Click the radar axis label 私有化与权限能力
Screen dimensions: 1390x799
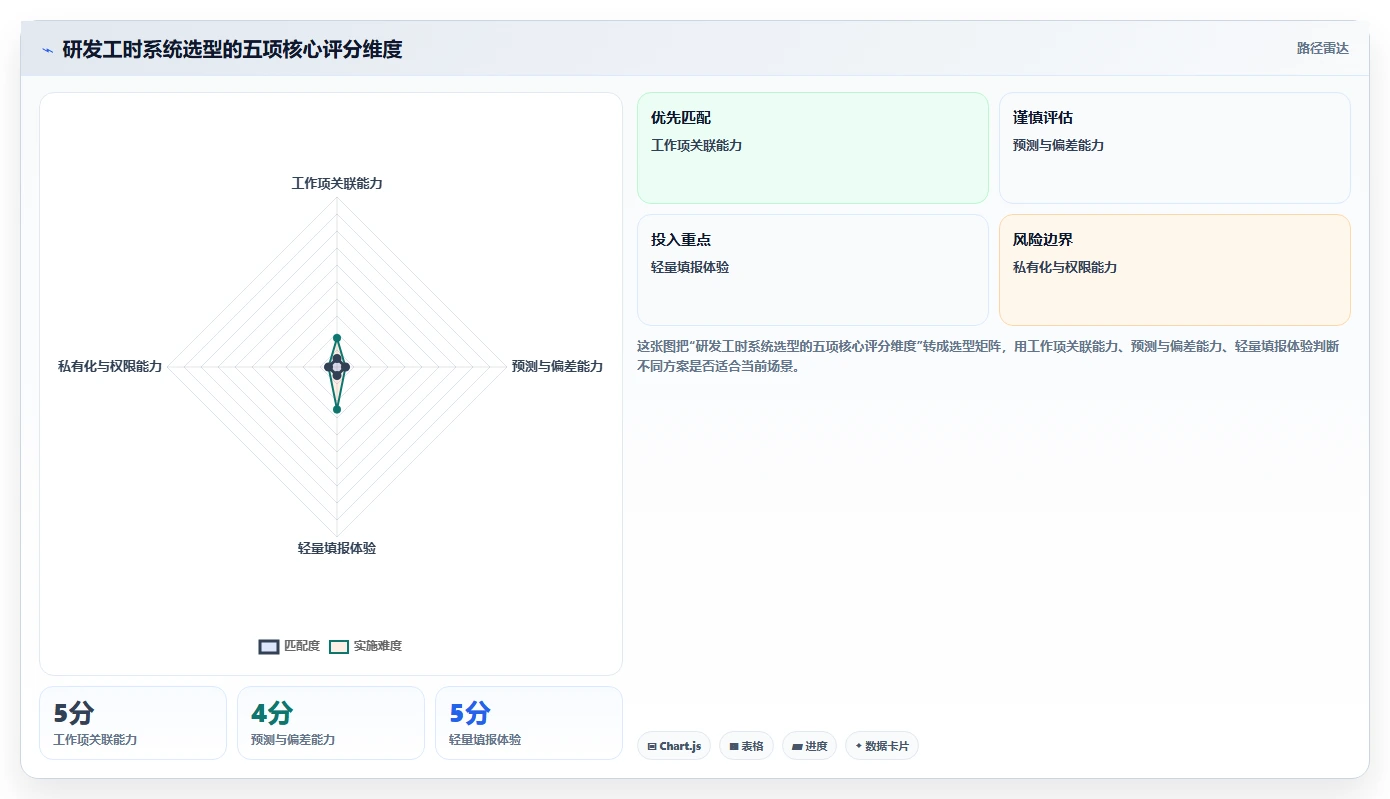pyautogui.click(x=110, y=366)
